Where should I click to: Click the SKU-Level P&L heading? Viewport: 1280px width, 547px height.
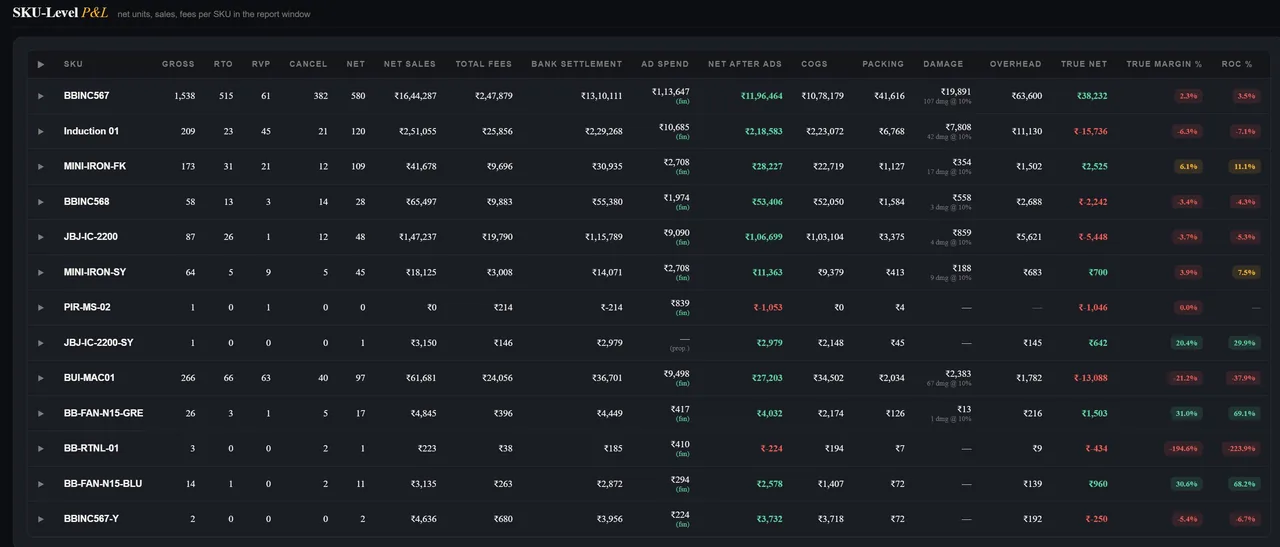60,13
